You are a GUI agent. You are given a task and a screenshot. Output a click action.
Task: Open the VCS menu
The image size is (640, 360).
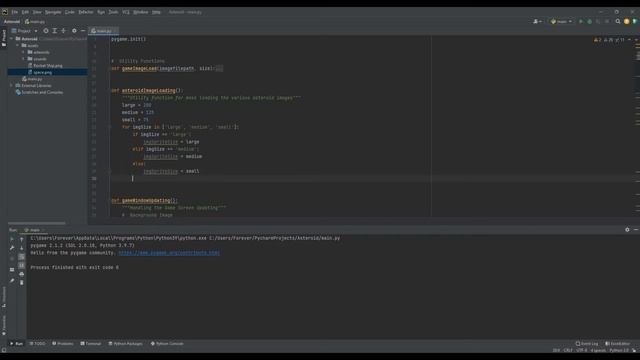pyautogui.click(x=126, y=12)
